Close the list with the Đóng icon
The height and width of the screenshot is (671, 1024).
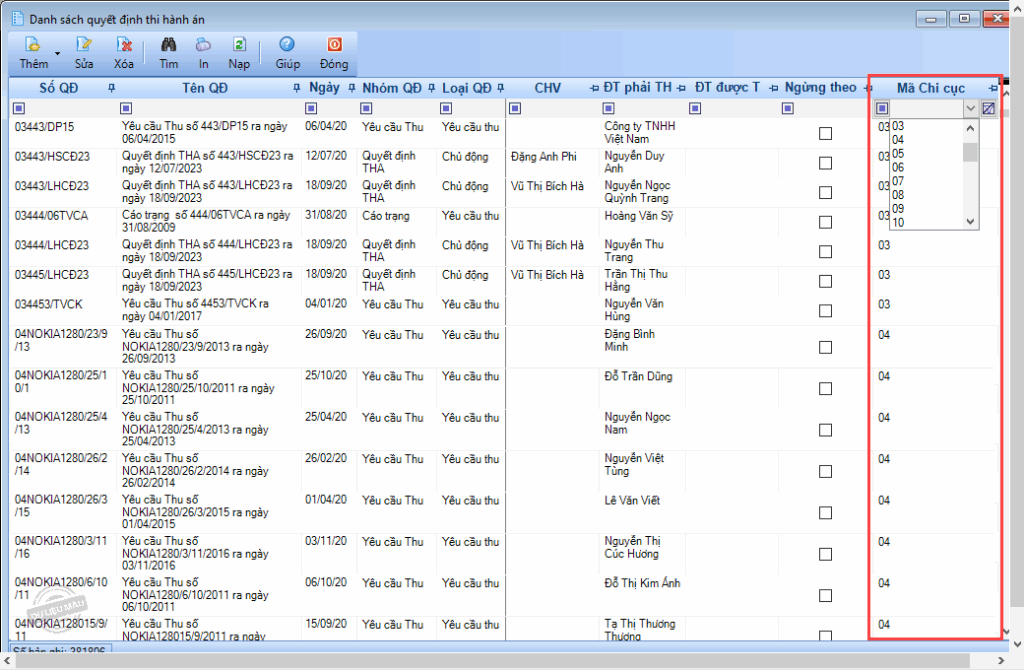(334, 45)
